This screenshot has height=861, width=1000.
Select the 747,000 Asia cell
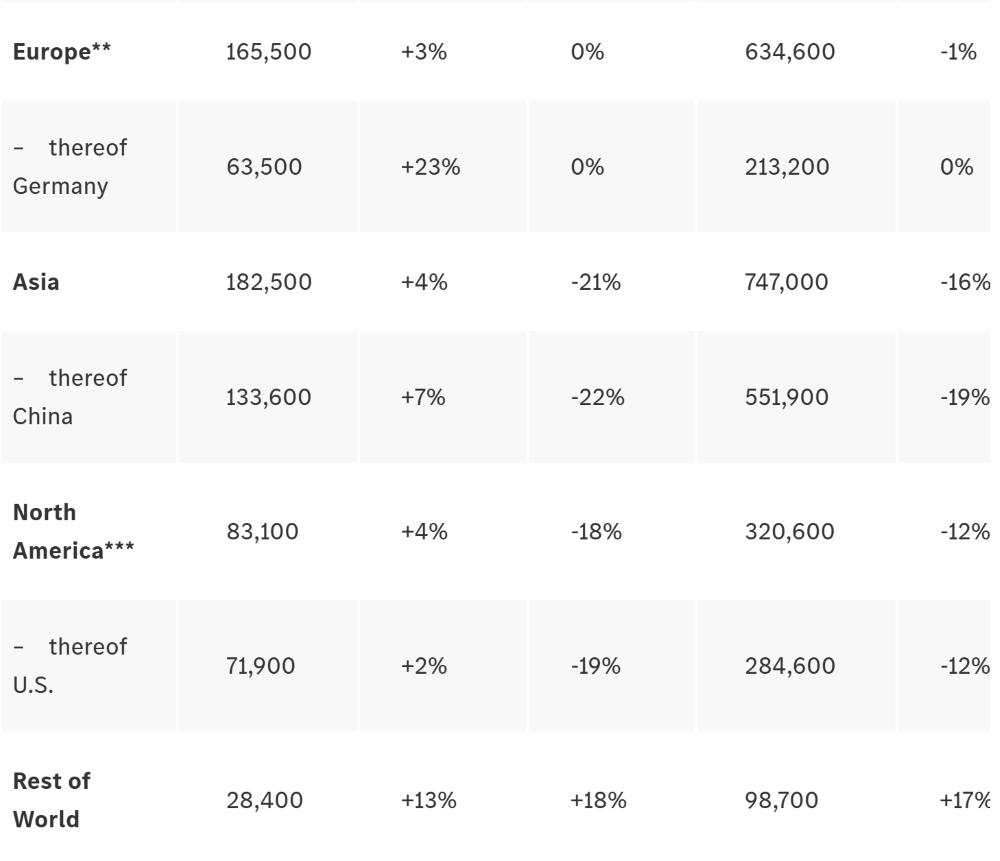tap(787, 282)
